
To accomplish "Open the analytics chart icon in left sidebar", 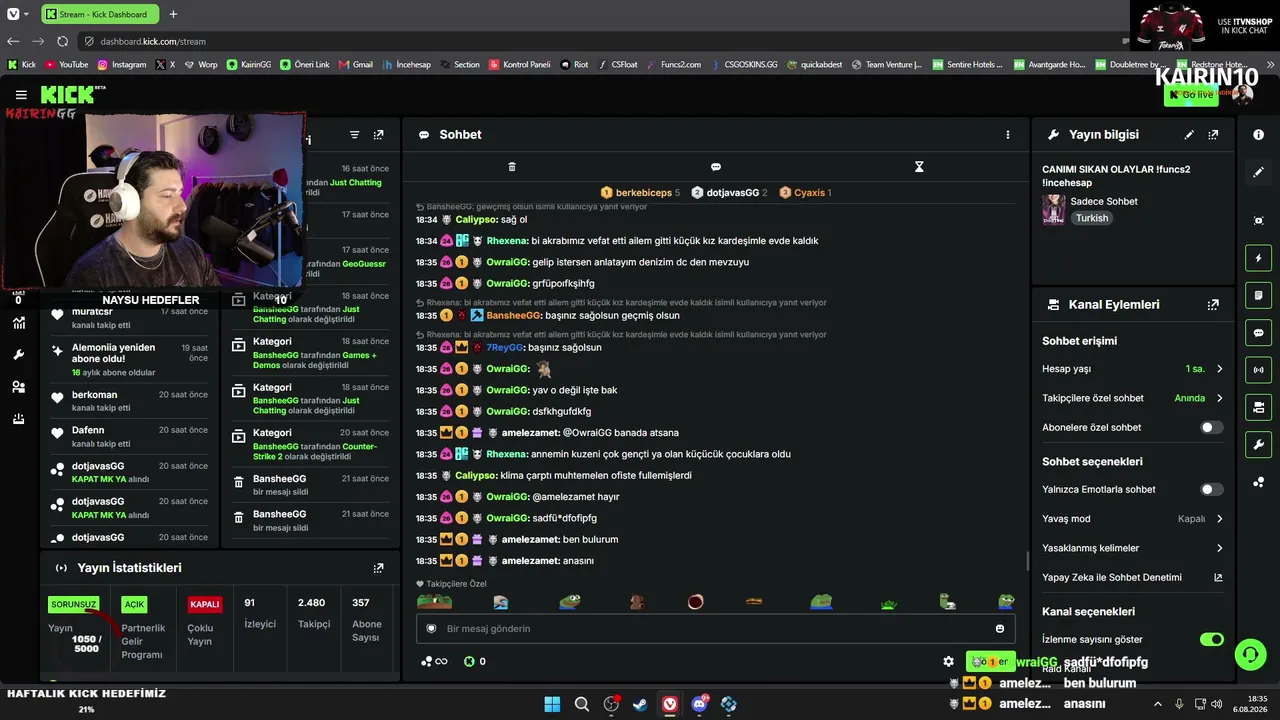I will coord(18,323).
